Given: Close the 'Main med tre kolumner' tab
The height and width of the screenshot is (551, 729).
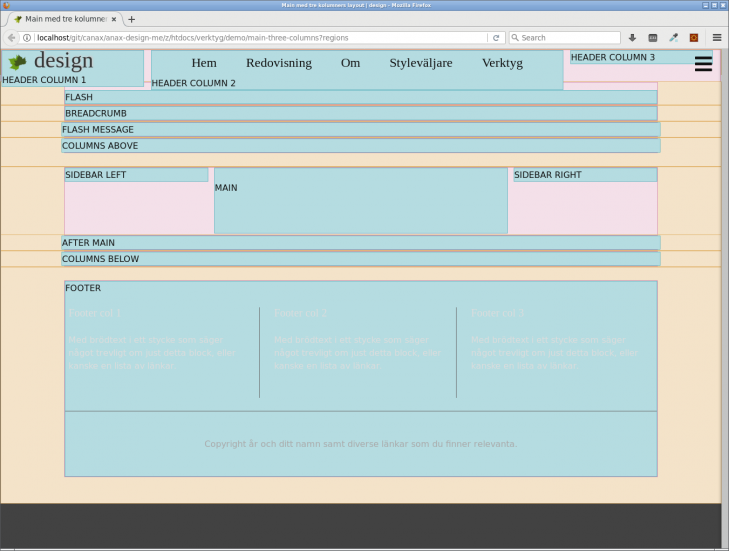Looking at the screenshot, I should tap(114, 19).
